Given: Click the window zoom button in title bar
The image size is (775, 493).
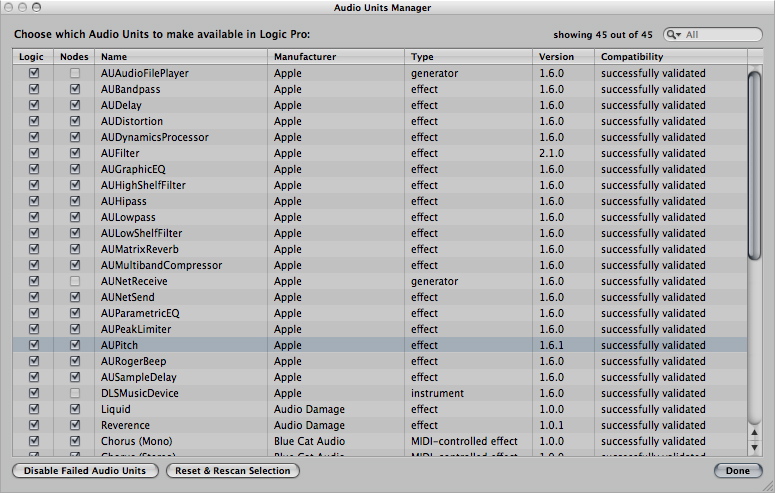Looking at the screenshot, I should [37, 7].
